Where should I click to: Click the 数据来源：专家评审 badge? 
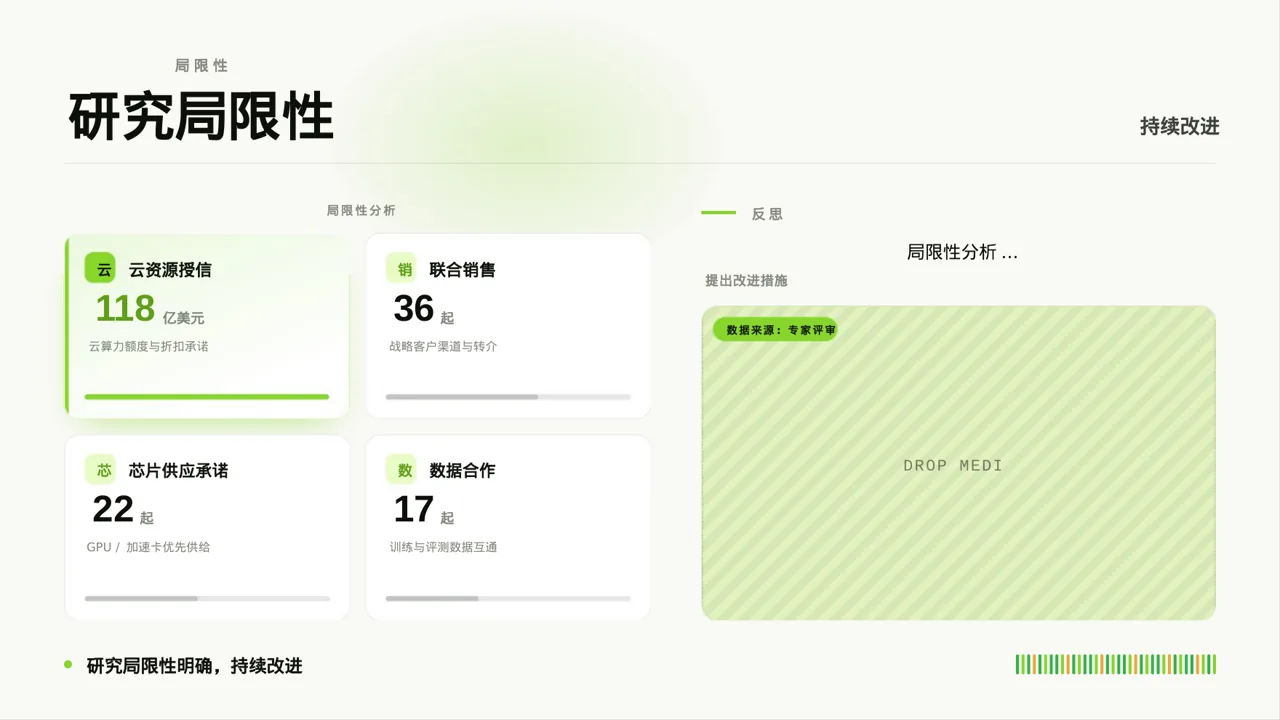click(x=775, y=329)
